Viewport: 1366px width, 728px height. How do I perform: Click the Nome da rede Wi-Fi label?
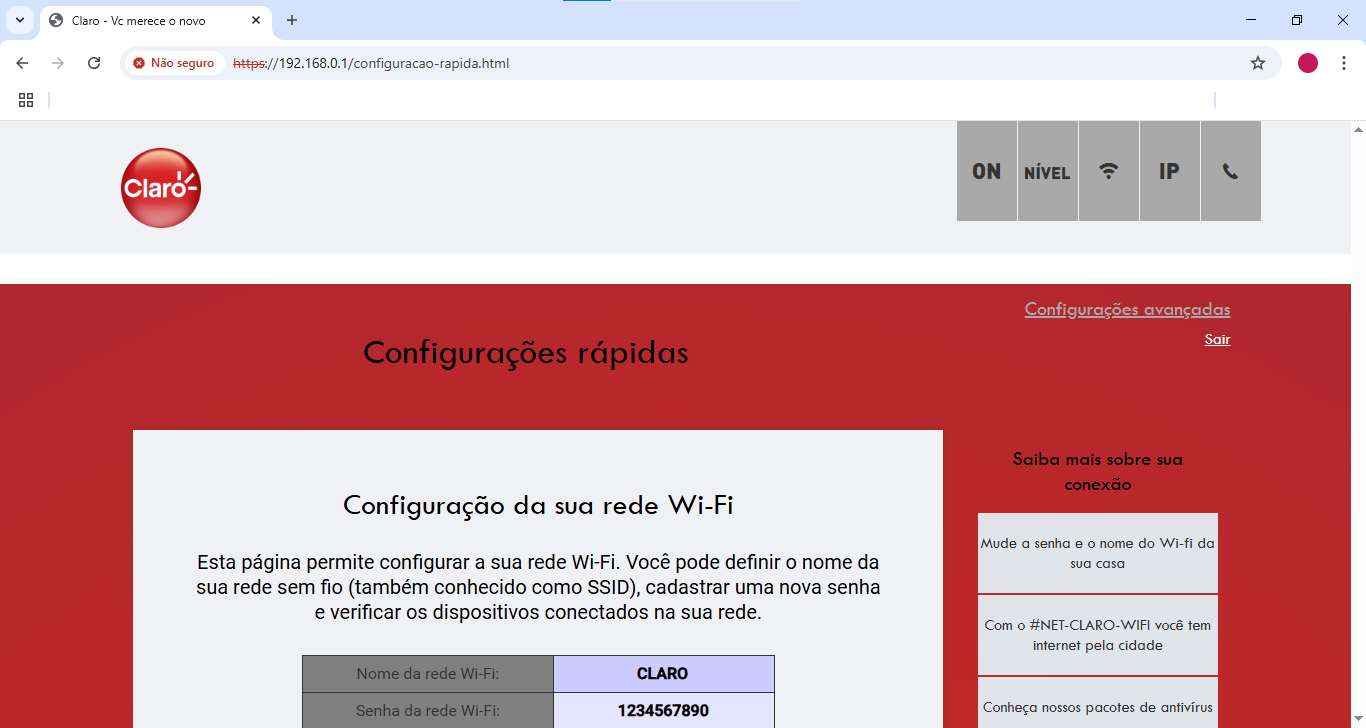point(428,674)
